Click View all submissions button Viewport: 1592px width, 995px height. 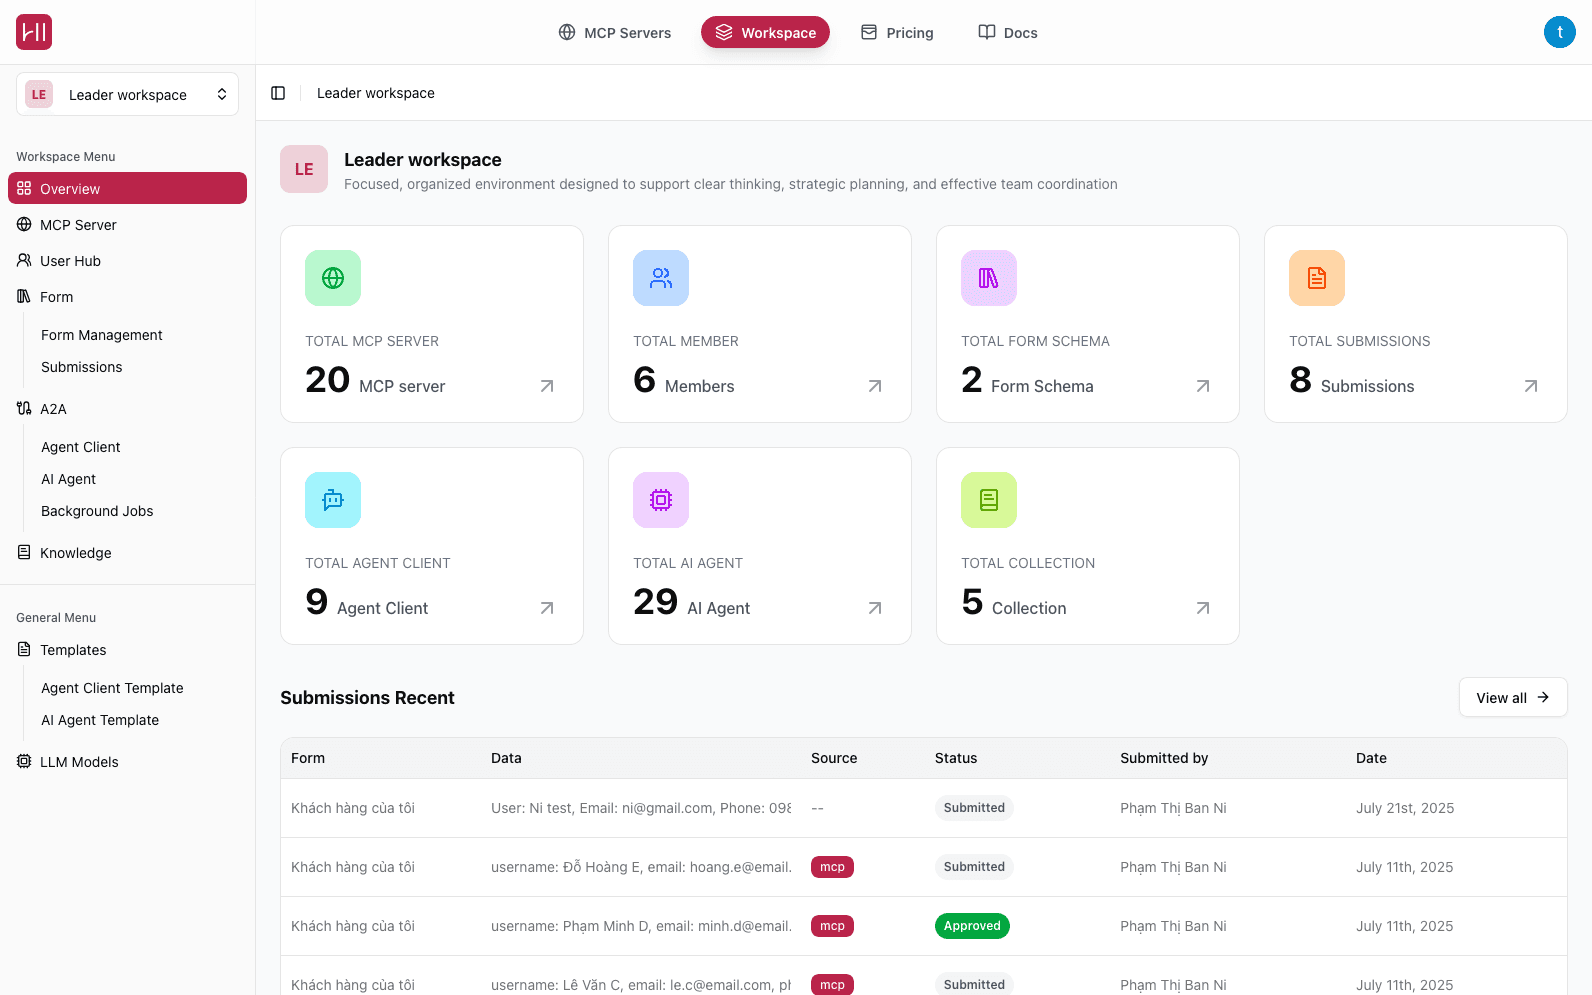(x=1512, y=698)
